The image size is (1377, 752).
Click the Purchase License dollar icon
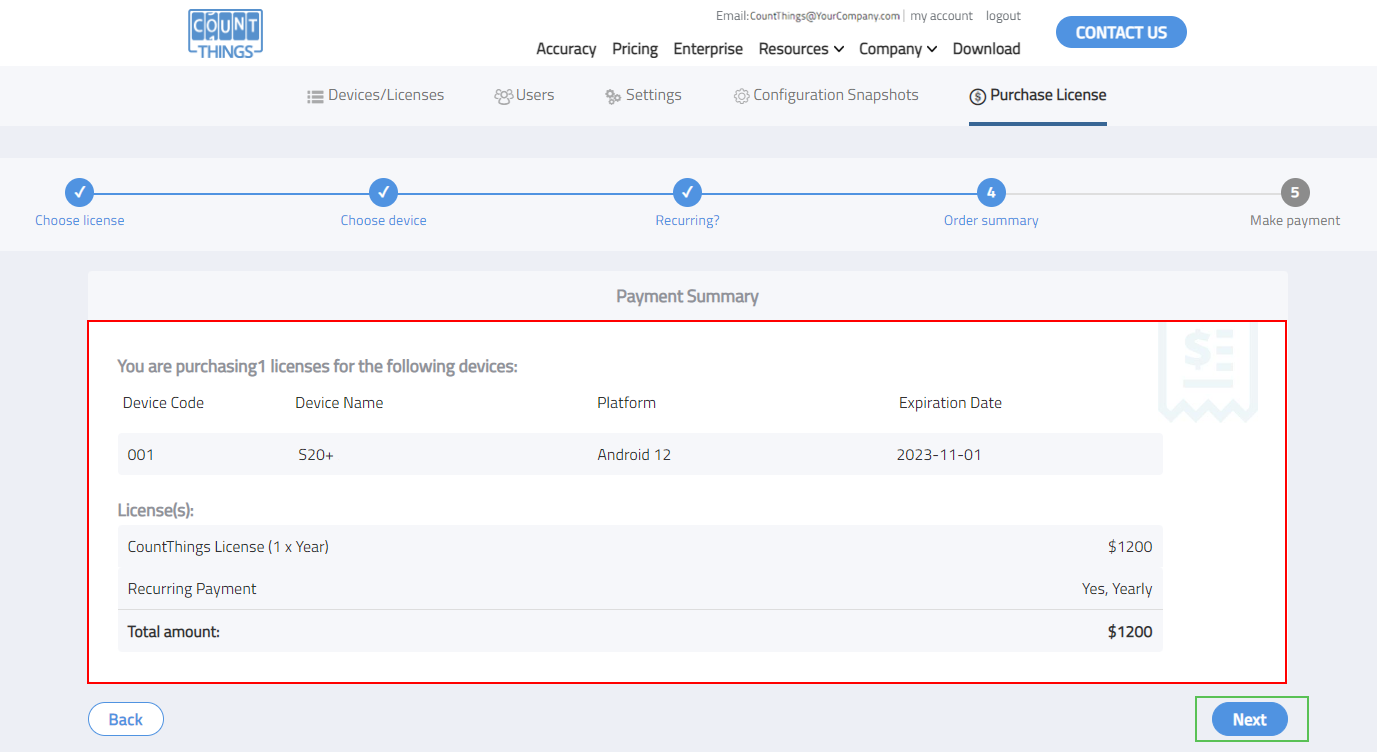977,96
